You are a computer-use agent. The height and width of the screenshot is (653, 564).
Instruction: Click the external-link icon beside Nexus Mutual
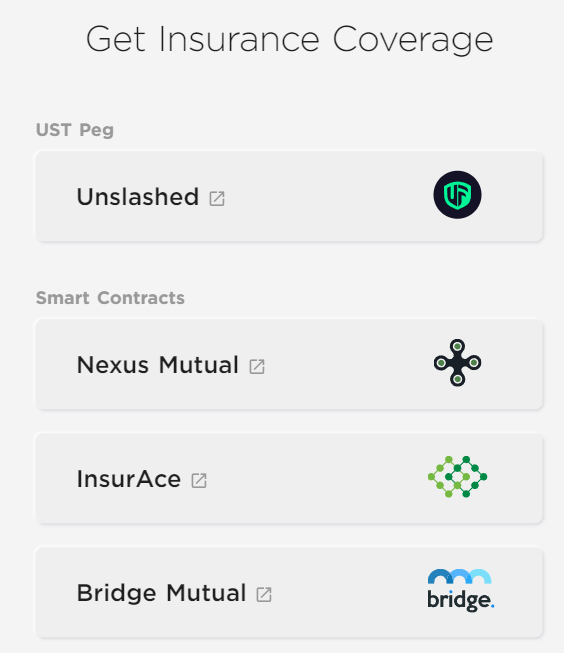coord(257,366)
